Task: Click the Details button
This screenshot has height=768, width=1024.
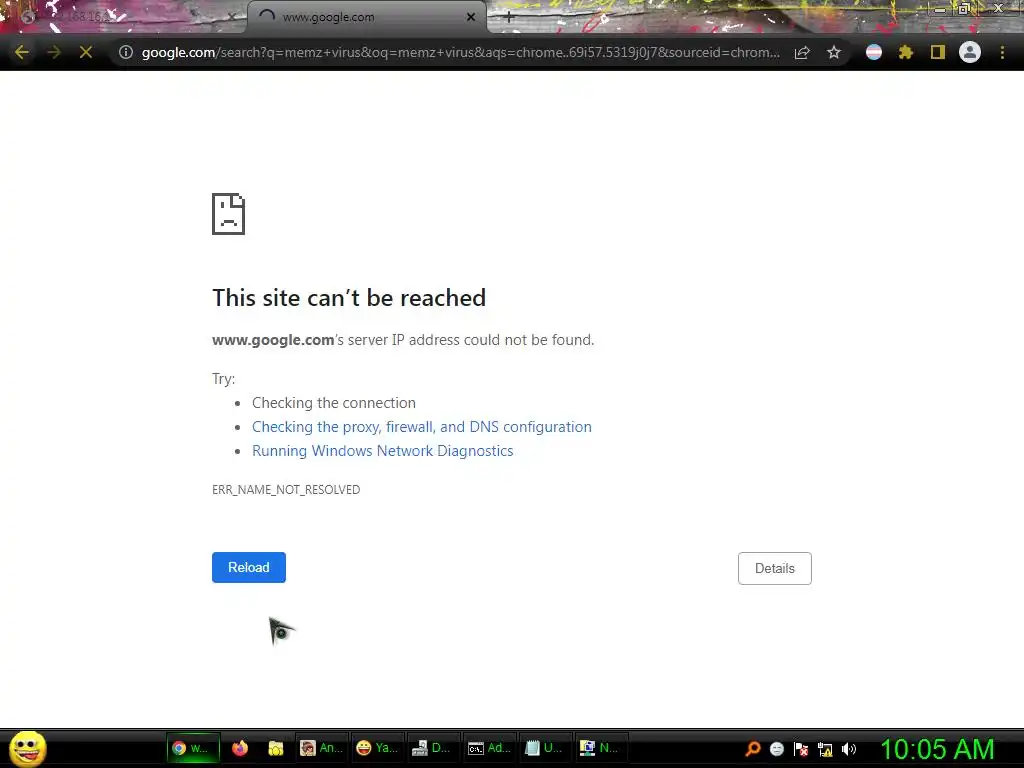Action: click(775, 568)
